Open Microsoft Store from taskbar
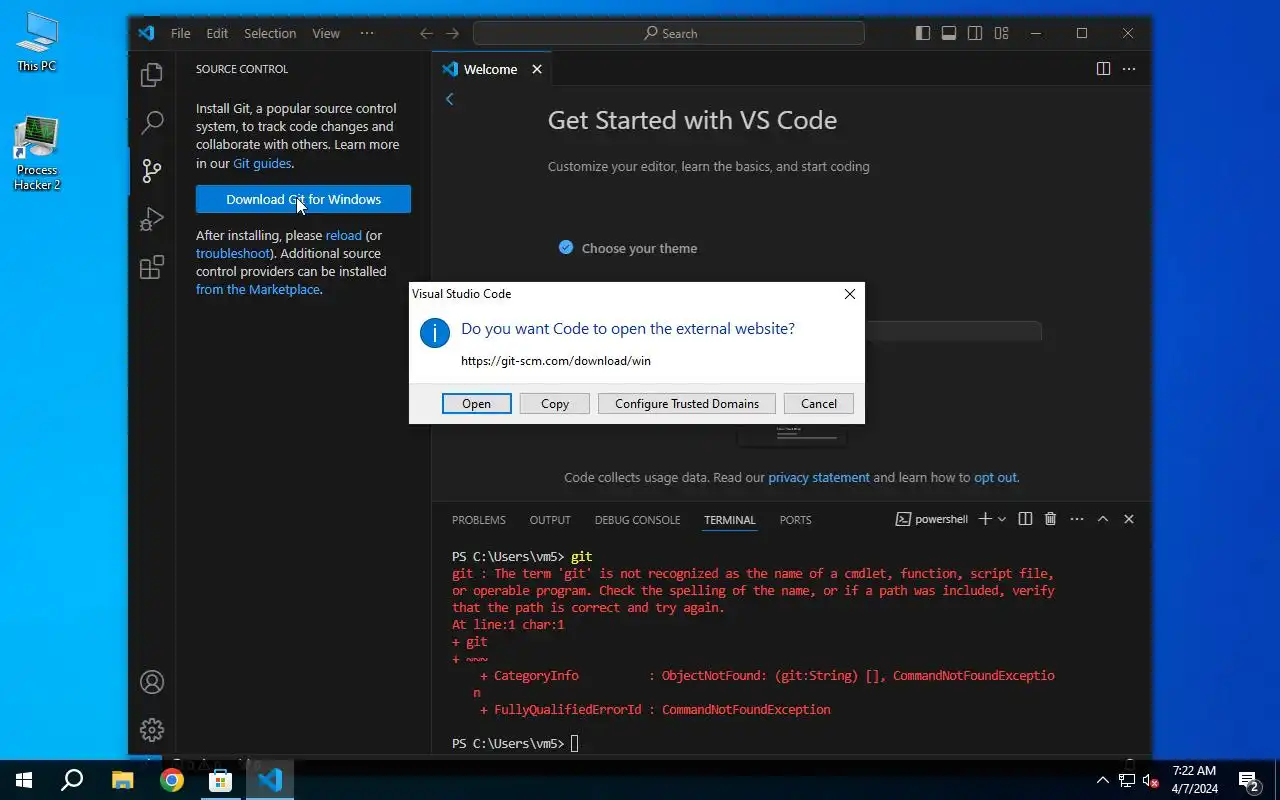This screenshot has width=1280, height=800. coord(220,780)
